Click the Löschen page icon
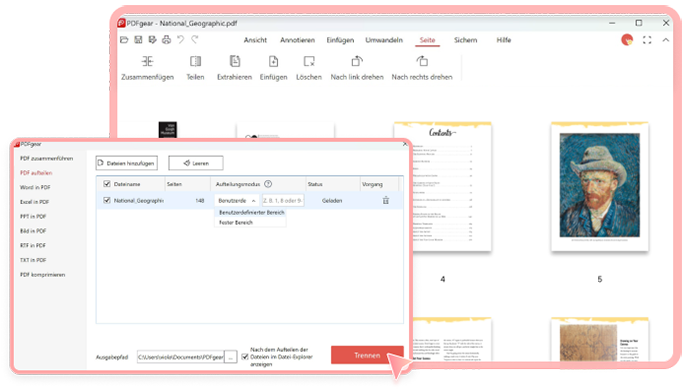 pos(309,61)
